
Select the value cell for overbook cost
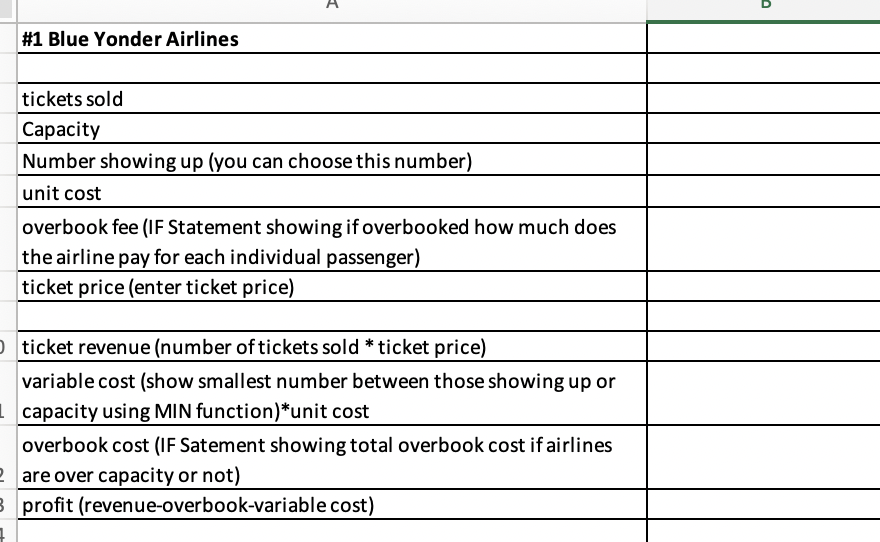point(764,457)
